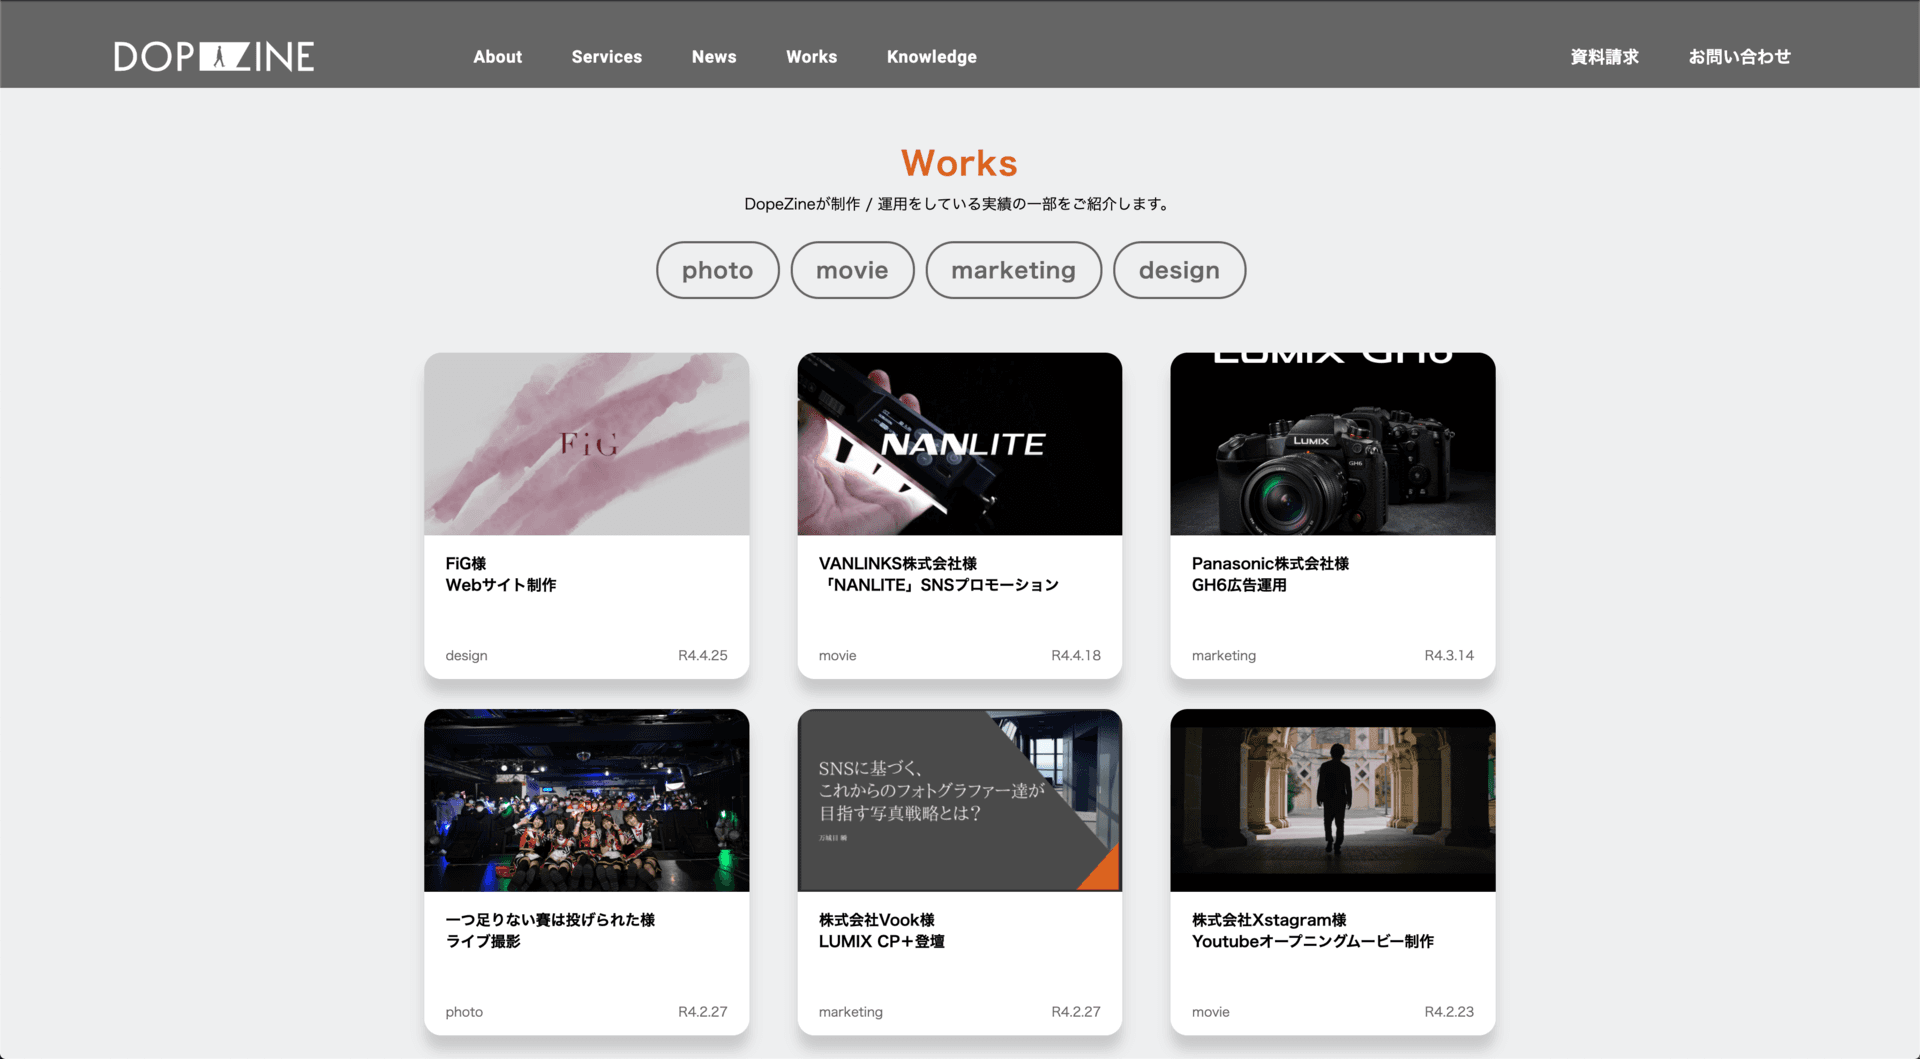
Task: Click the DopeZine logo
Action: click(x=214, y=56)
